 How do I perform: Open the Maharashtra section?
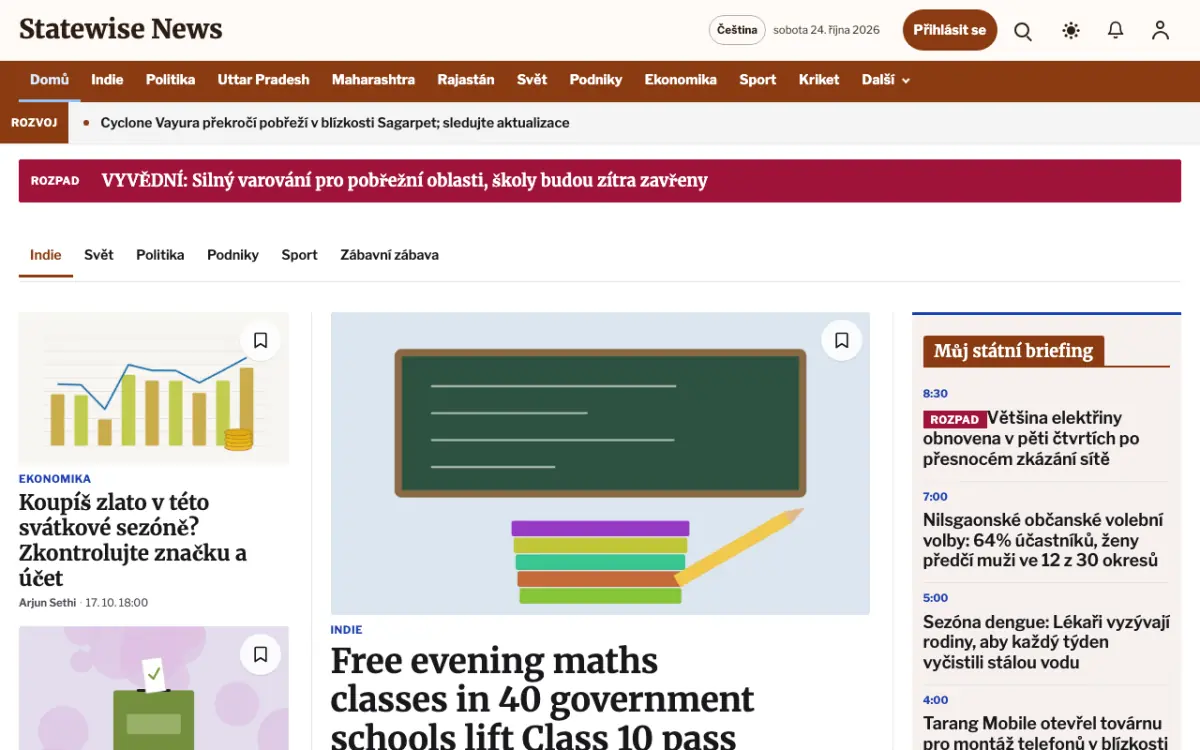pos(373,80)
